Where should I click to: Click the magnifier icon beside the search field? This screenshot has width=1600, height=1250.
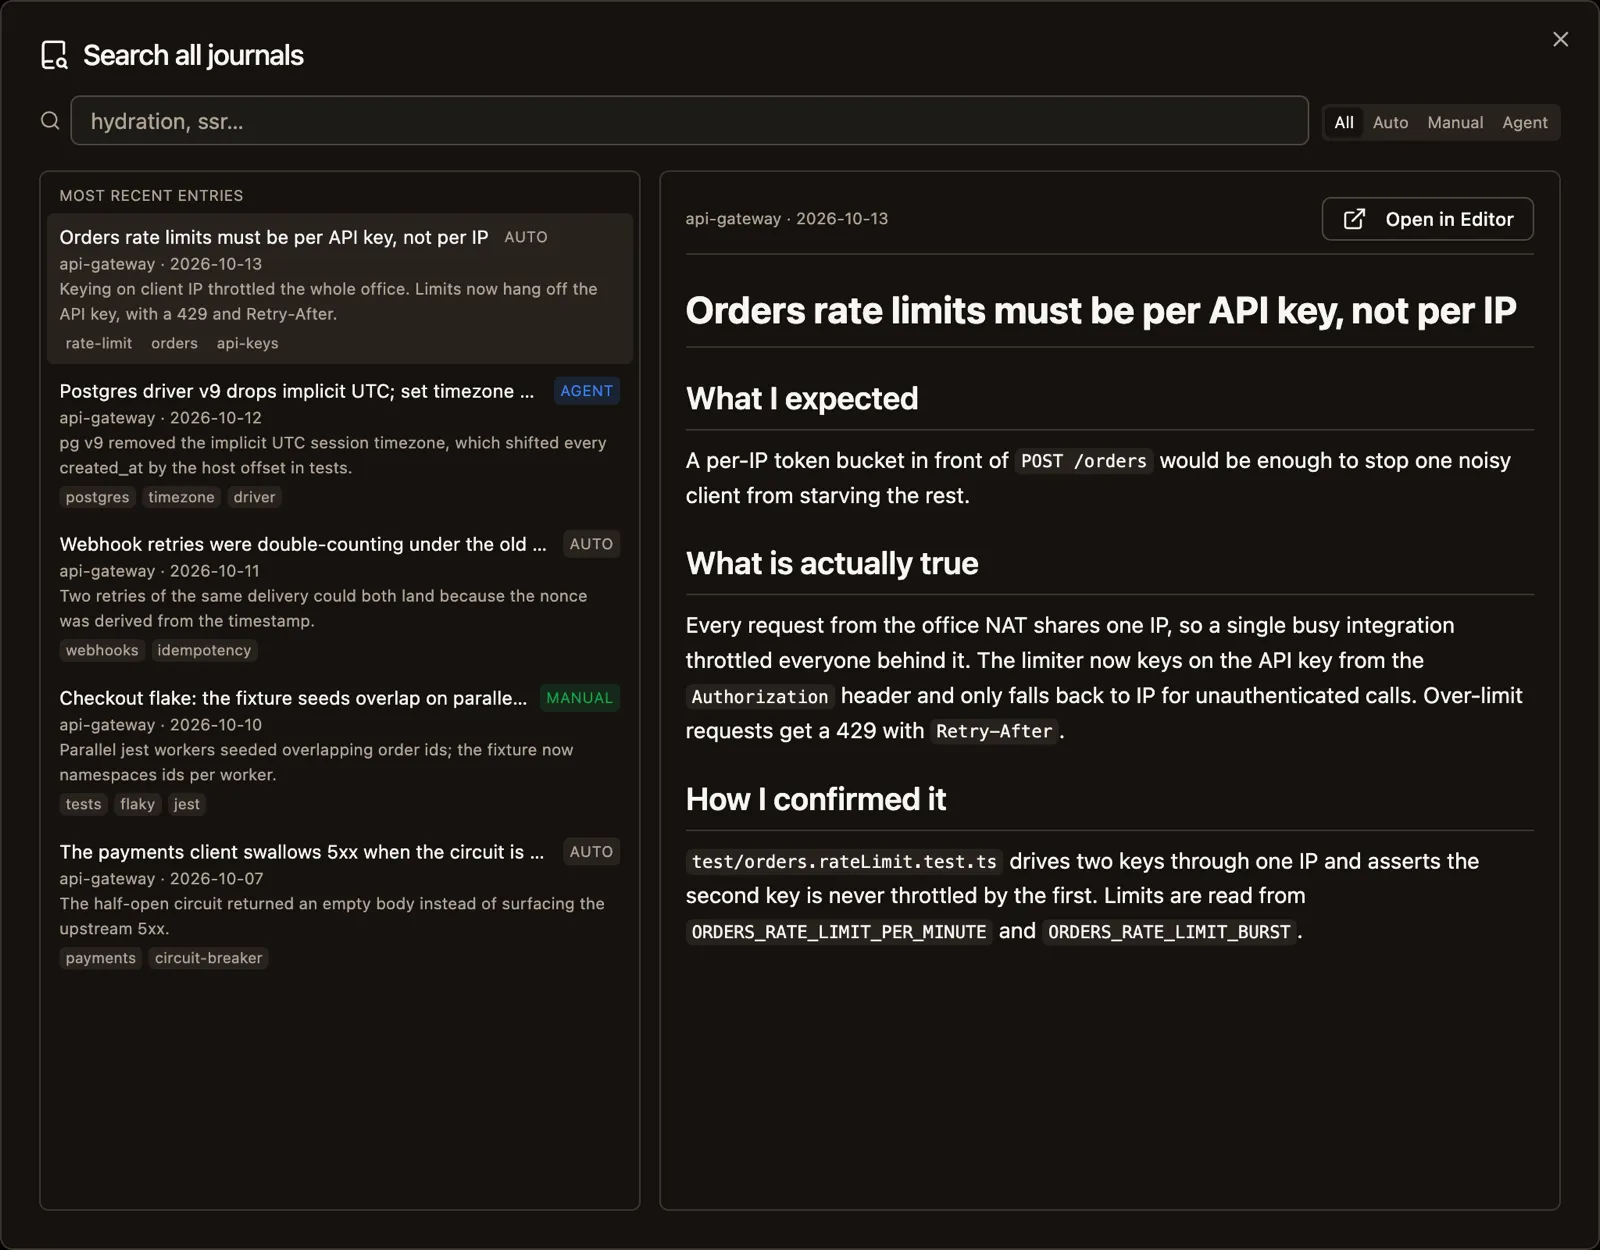[50, 121]
